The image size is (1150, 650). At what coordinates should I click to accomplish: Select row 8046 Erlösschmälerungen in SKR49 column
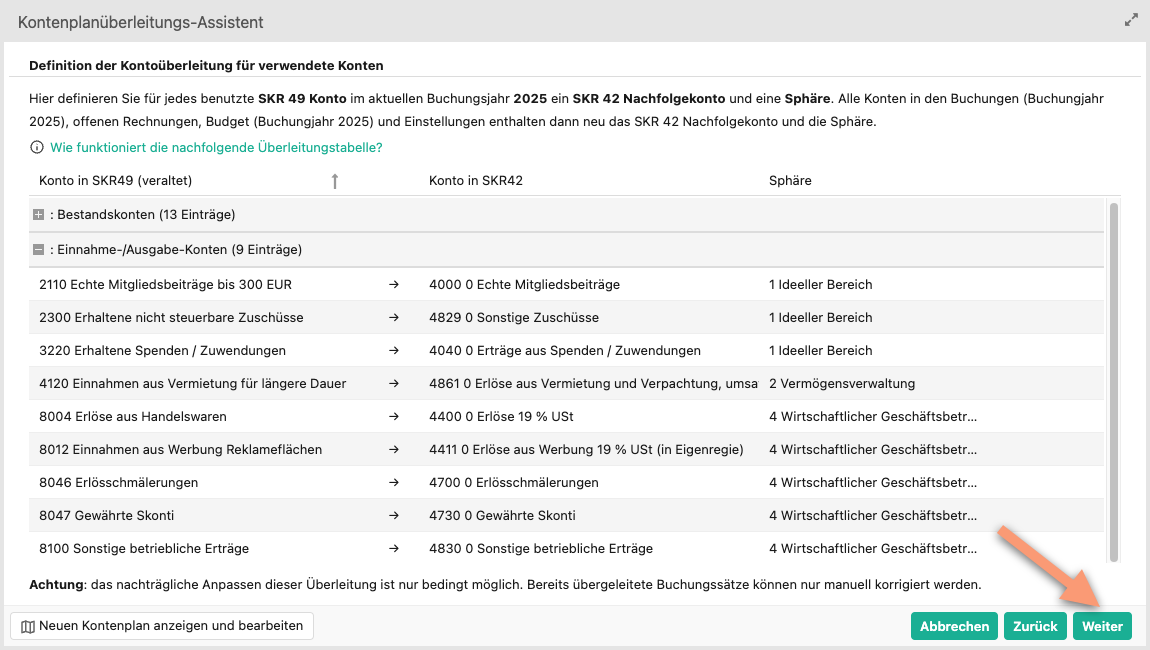pos(118,483)
